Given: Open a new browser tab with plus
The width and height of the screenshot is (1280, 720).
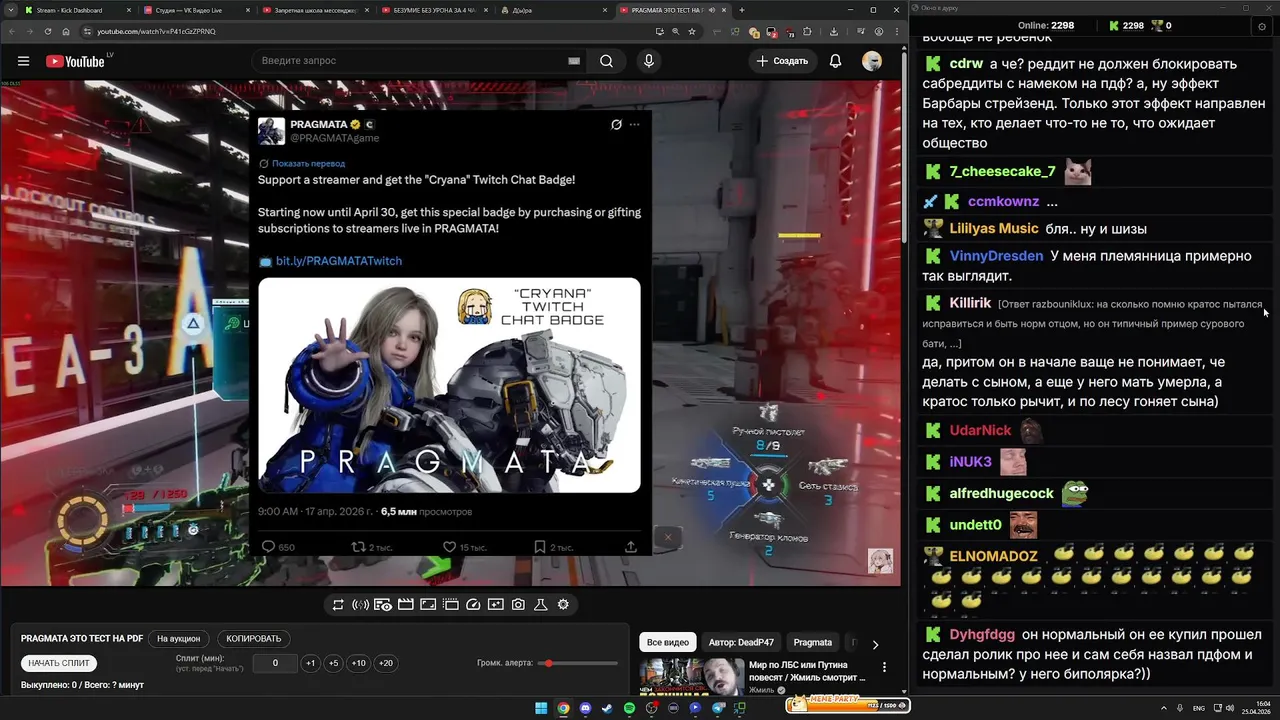Looking at the screenshot, I should click(x=741, y=10).
